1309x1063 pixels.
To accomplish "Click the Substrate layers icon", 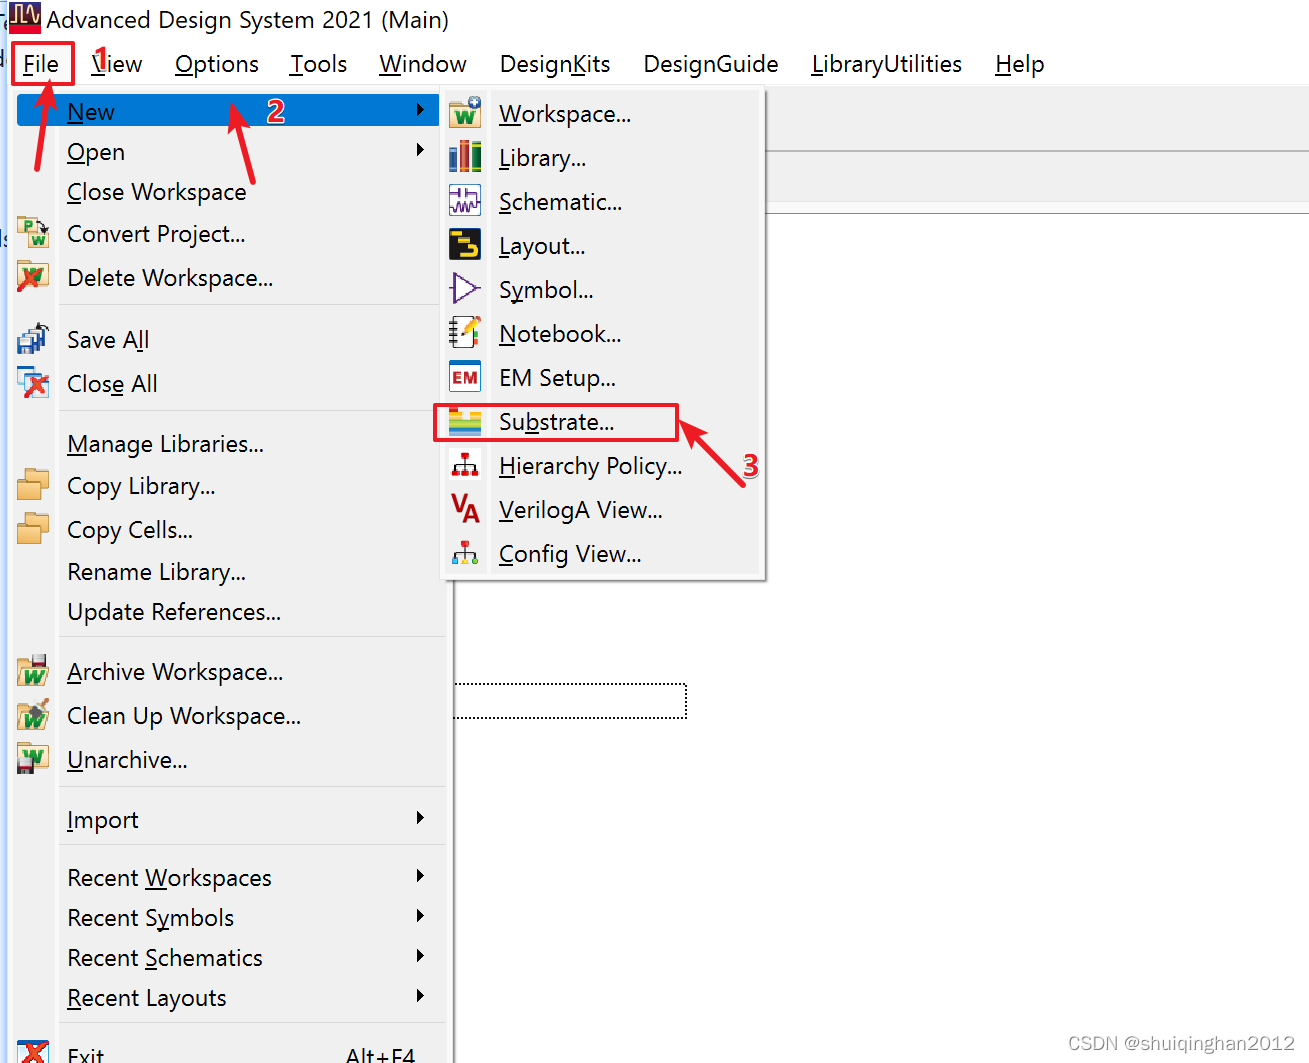I will [x=465, y=422].
